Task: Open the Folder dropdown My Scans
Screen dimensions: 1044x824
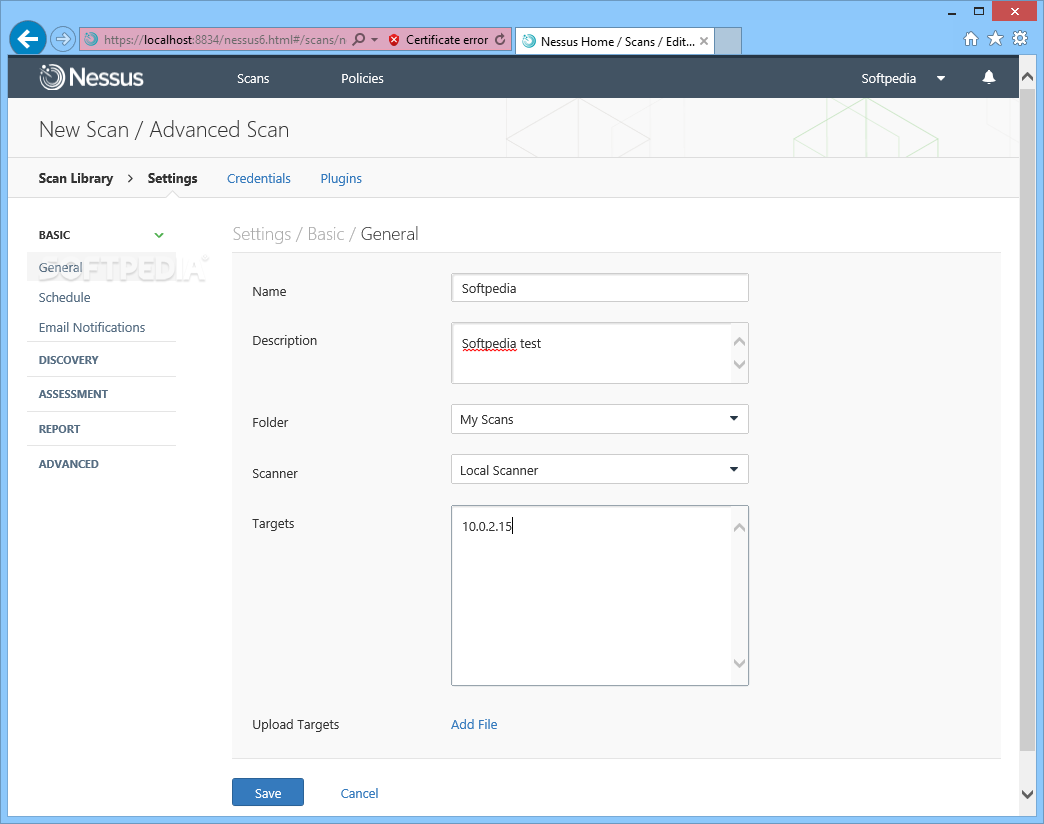Action: coord(600,419)
